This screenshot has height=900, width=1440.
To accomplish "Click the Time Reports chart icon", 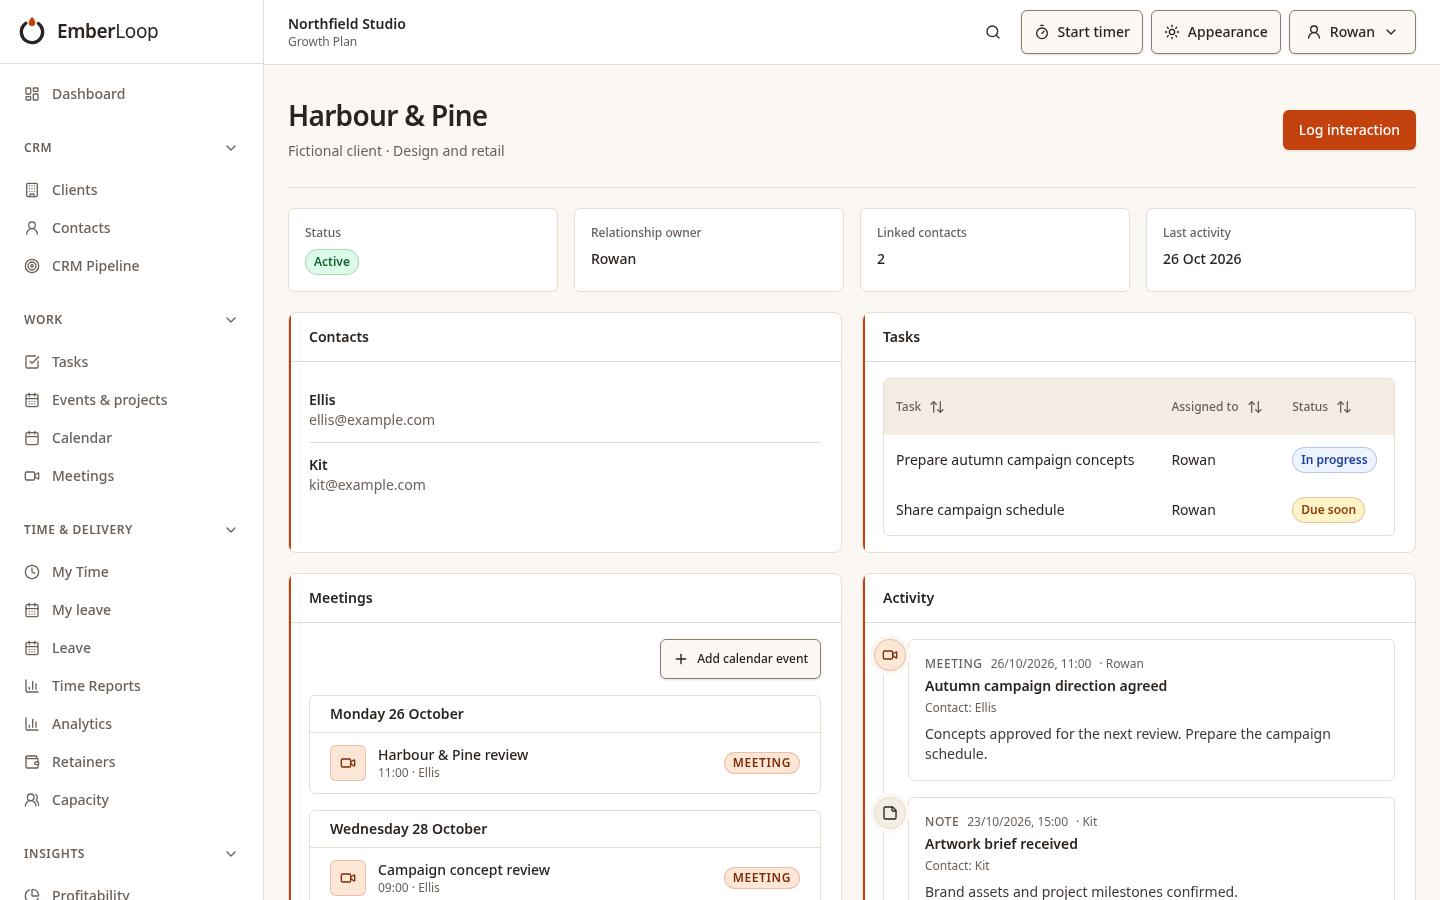I will (32, 686).
